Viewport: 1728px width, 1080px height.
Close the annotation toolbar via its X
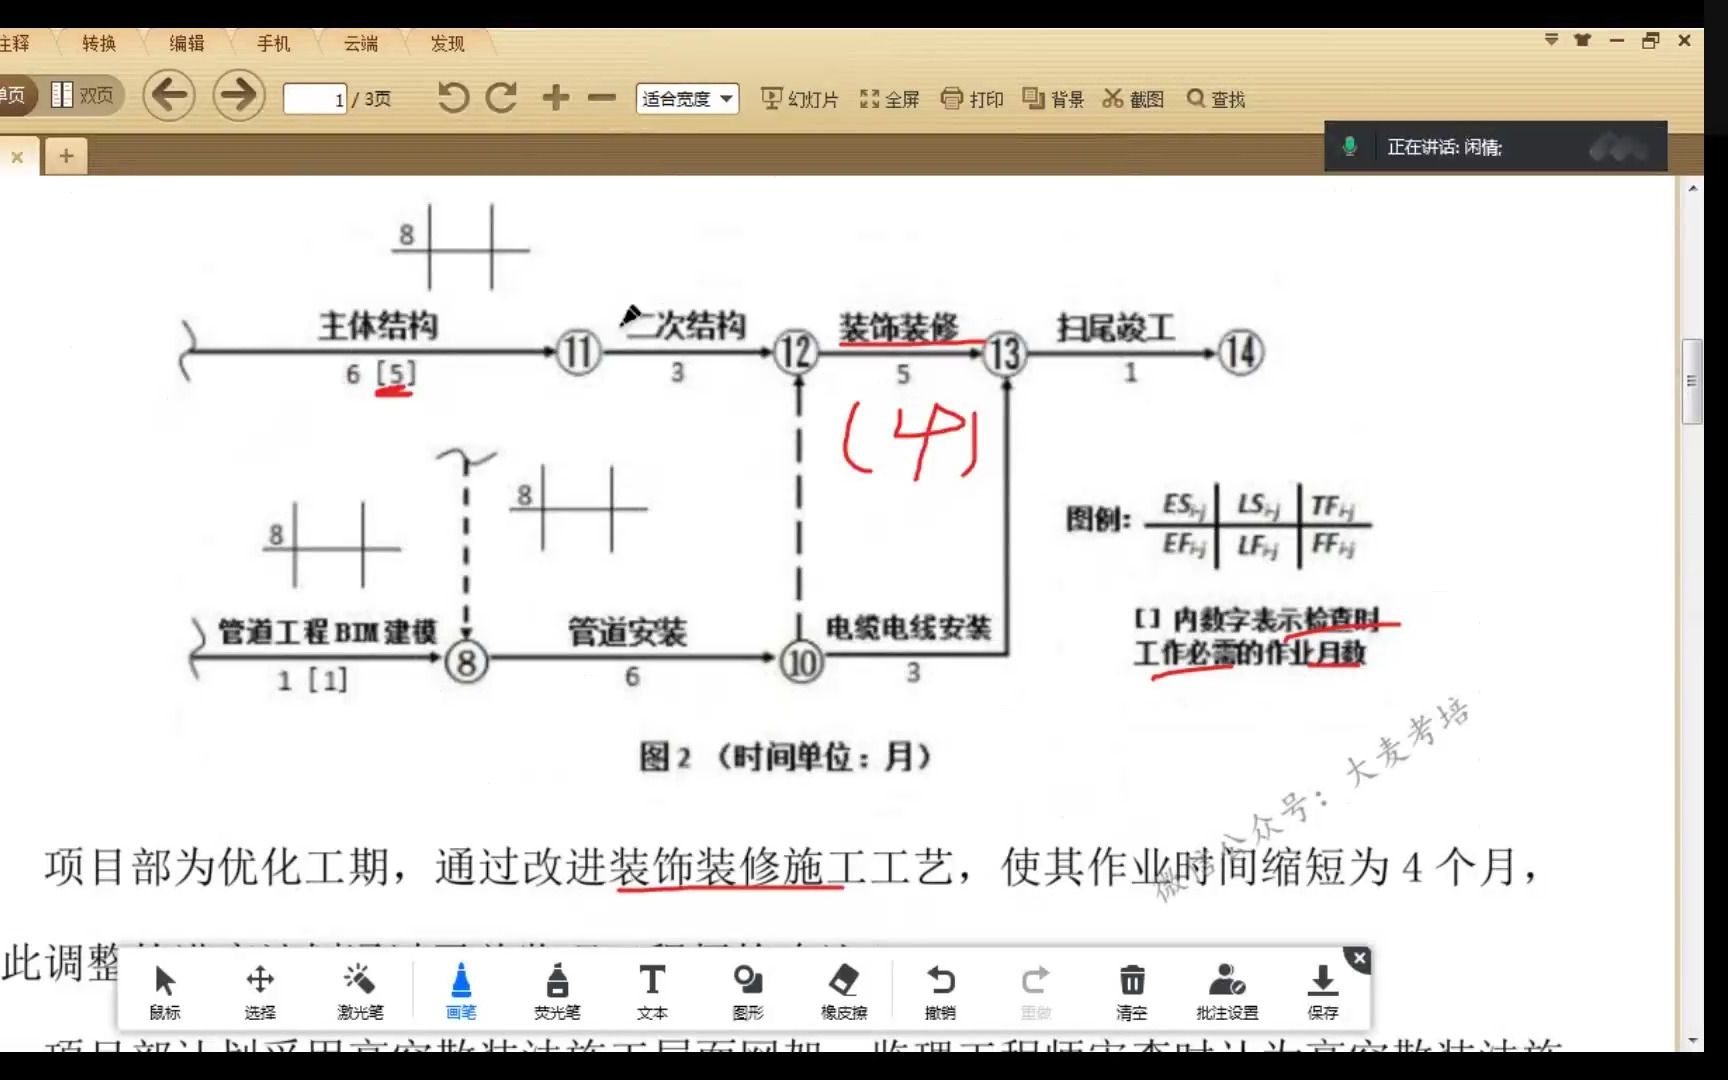click(x=1358, y=958)
